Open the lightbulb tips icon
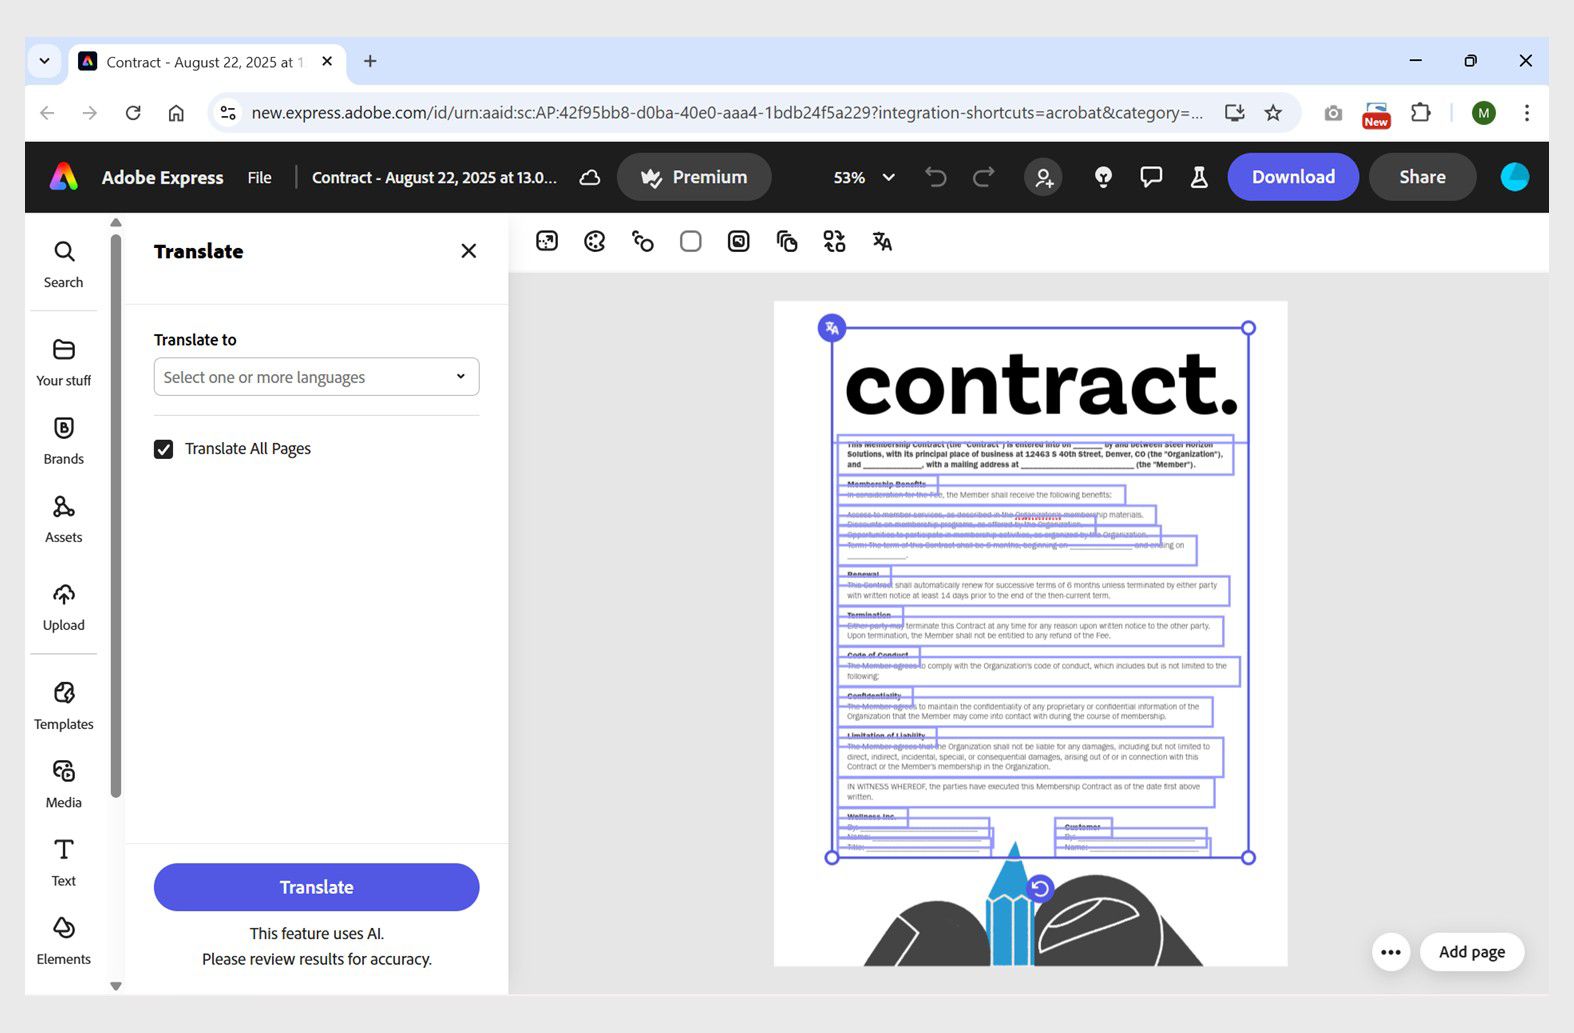The width and height of the screenshot is (1574, 1033). [1103, 177]
